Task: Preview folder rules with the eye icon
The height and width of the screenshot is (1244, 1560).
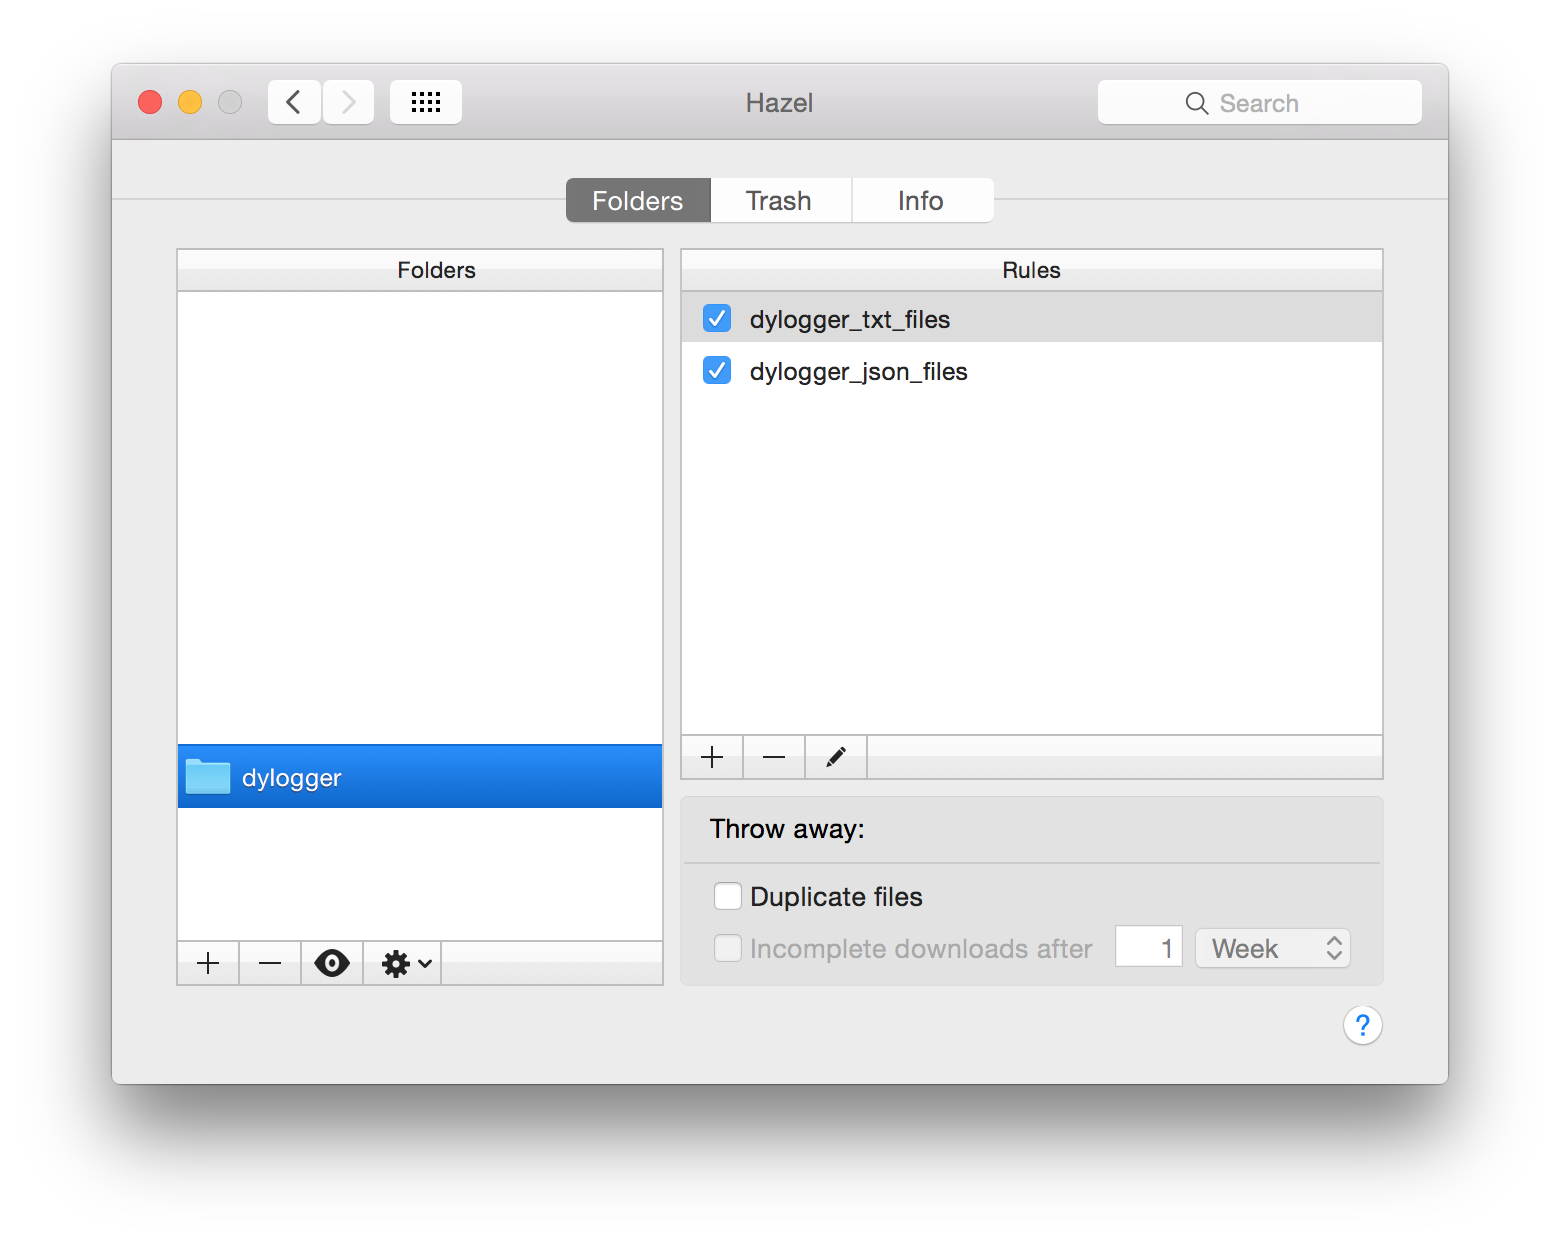Action: click(x=332, y=963)
